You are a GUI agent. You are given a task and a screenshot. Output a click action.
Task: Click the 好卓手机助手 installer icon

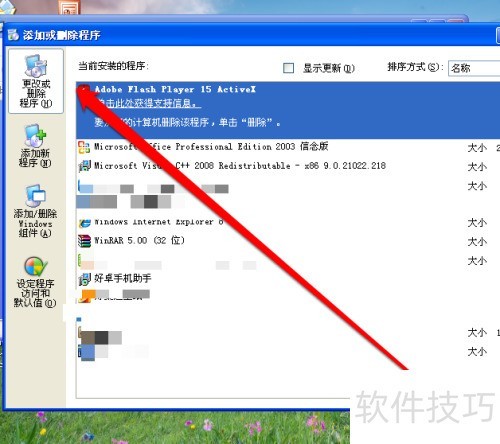click(84, 279)
